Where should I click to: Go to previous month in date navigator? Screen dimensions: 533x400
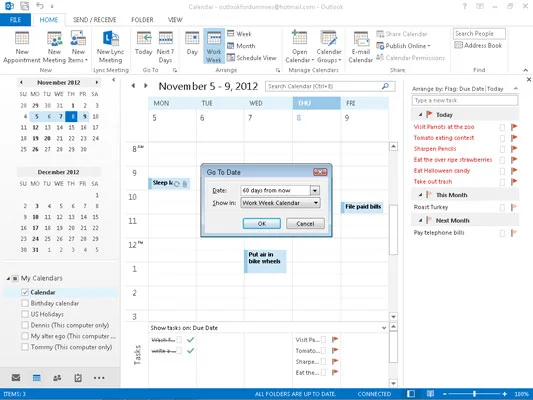click(21, 82)
